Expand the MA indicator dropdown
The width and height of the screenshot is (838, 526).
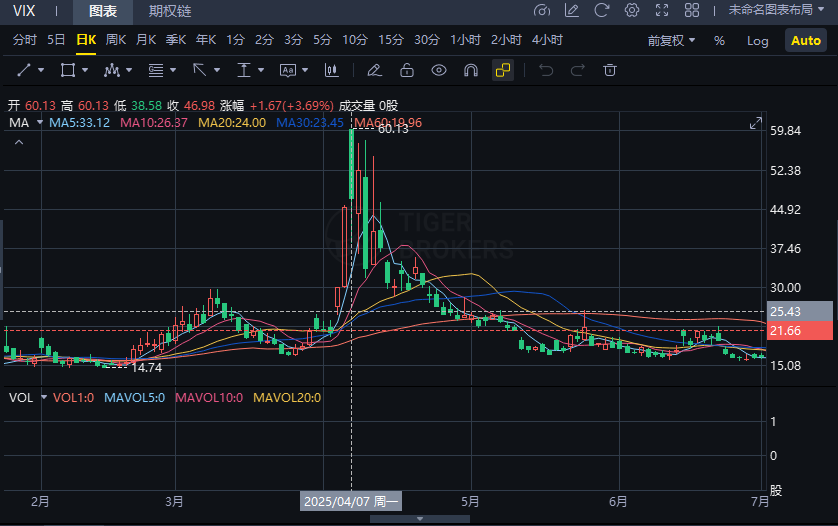click(x=40, y=123)
